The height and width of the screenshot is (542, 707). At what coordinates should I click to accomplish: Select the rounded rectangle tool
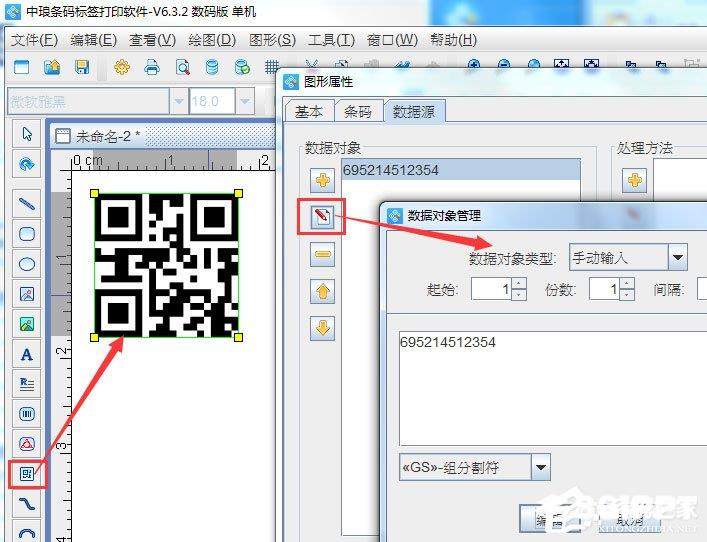(x=27, y=234)
